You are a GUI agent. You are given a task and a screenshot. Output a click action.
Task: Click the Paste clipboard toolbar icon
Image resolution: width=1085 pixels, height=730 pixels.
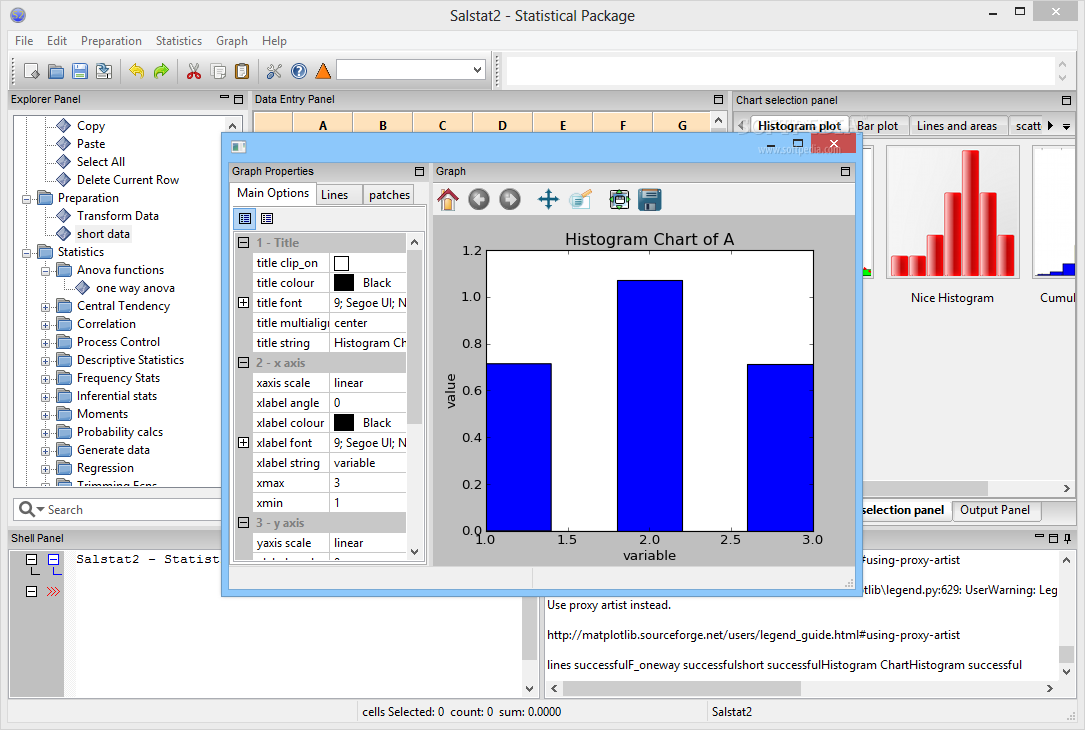click(x=242, y=71)
